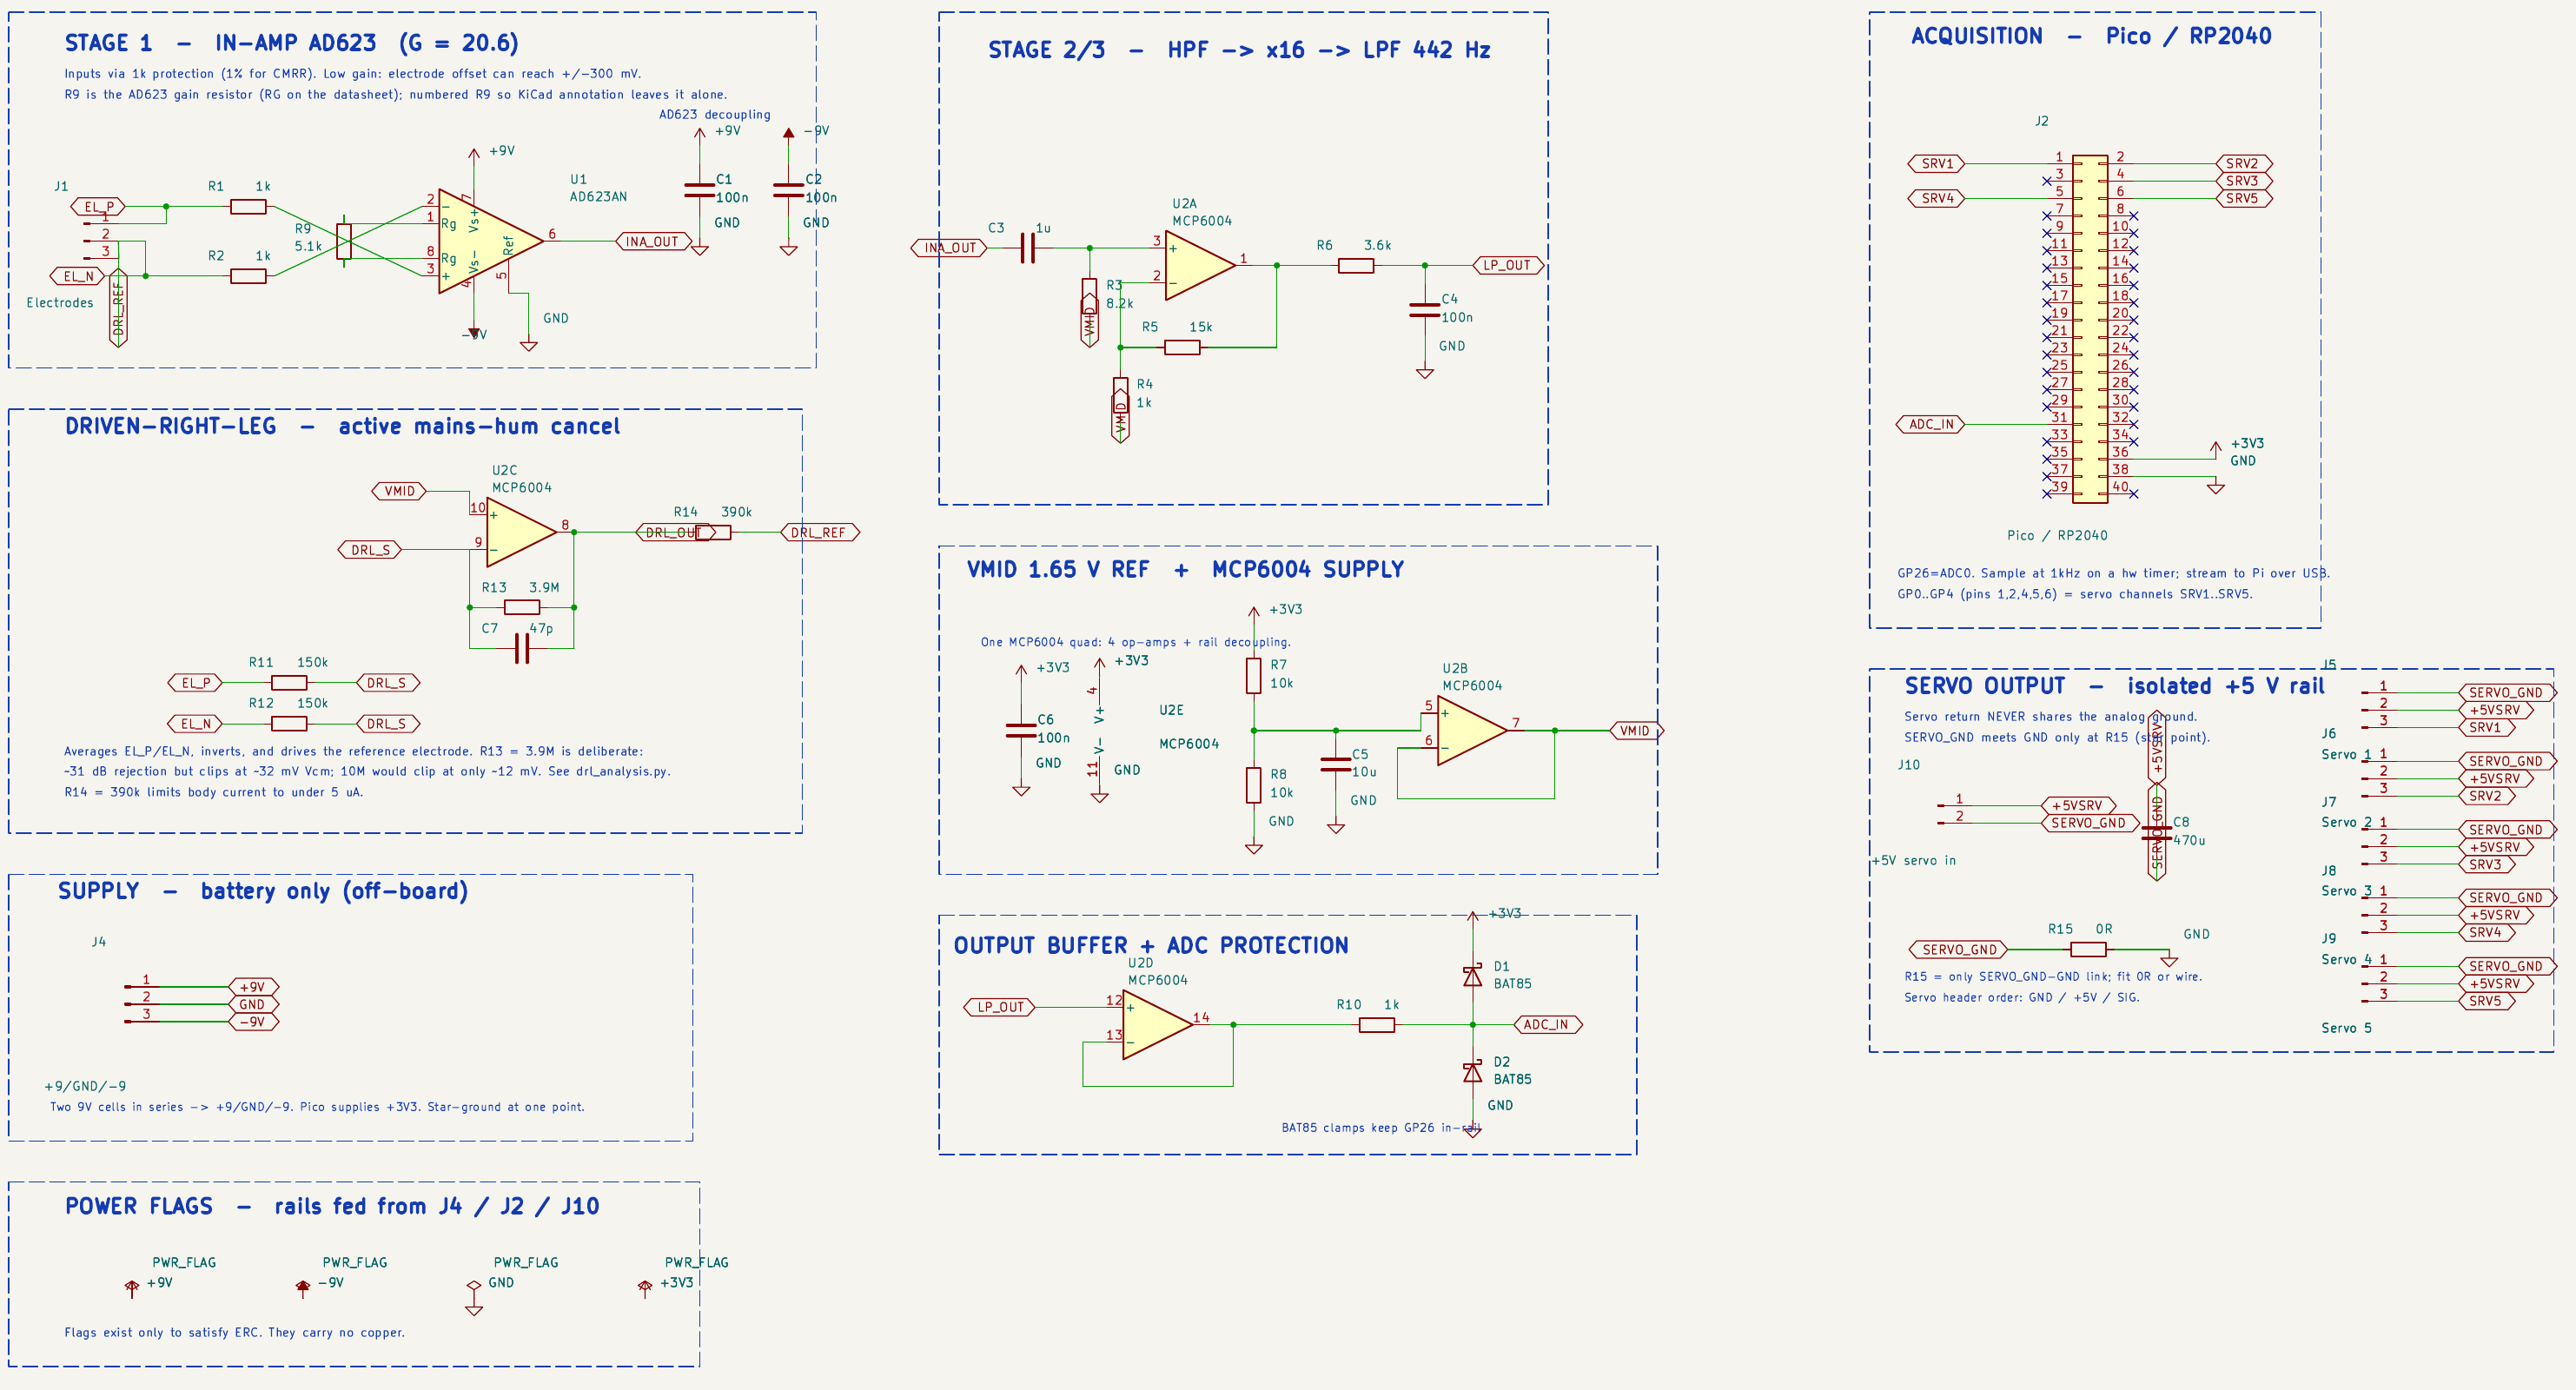Select the D2 BAT85 diode

[x=1472, y=1072]
